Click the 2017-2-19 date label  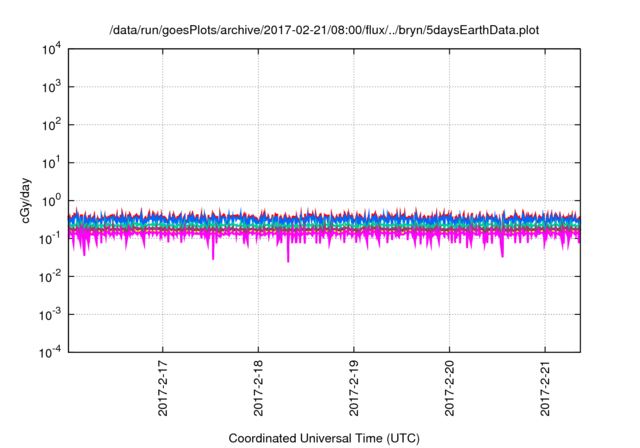(353, 388)
